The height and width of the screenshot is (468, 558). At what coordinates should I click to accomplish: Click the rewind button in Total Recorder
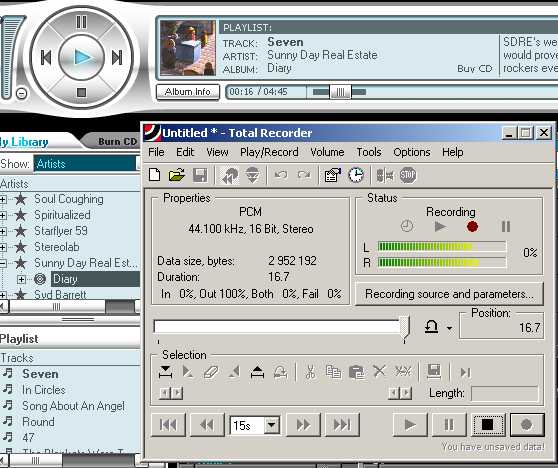[x=207, y=425]
